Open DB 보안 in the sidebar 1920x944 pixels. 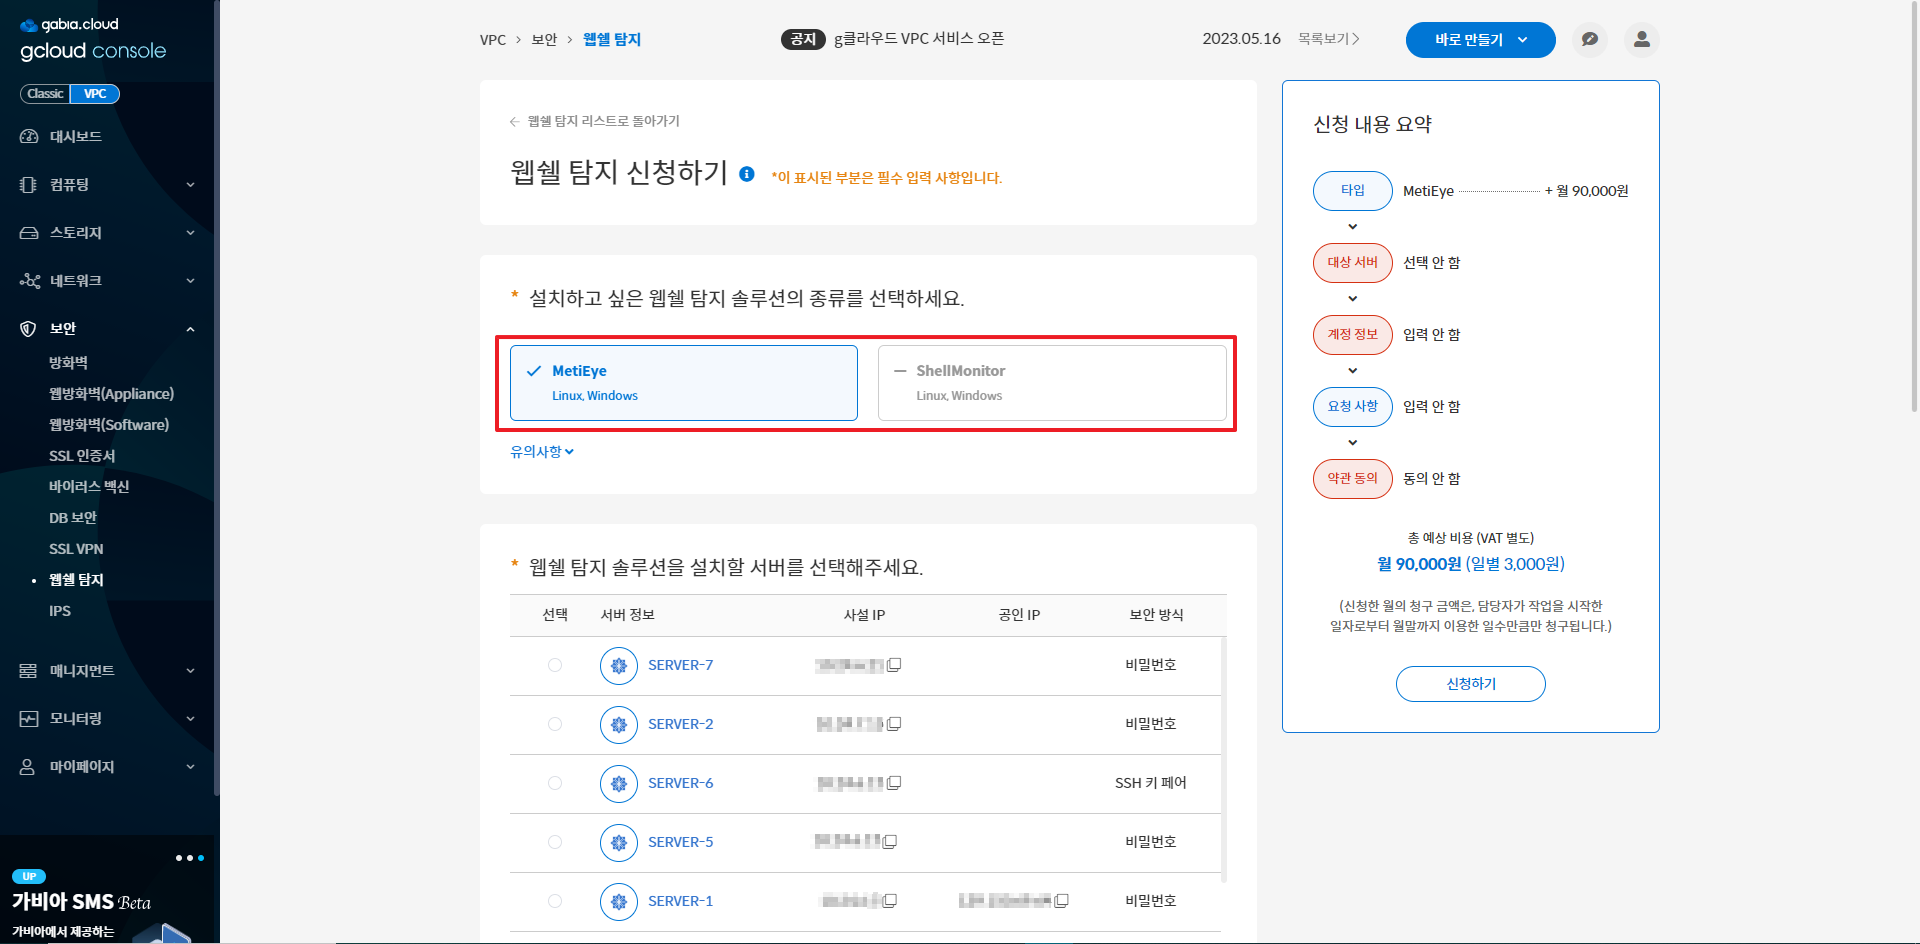point(73,517)
